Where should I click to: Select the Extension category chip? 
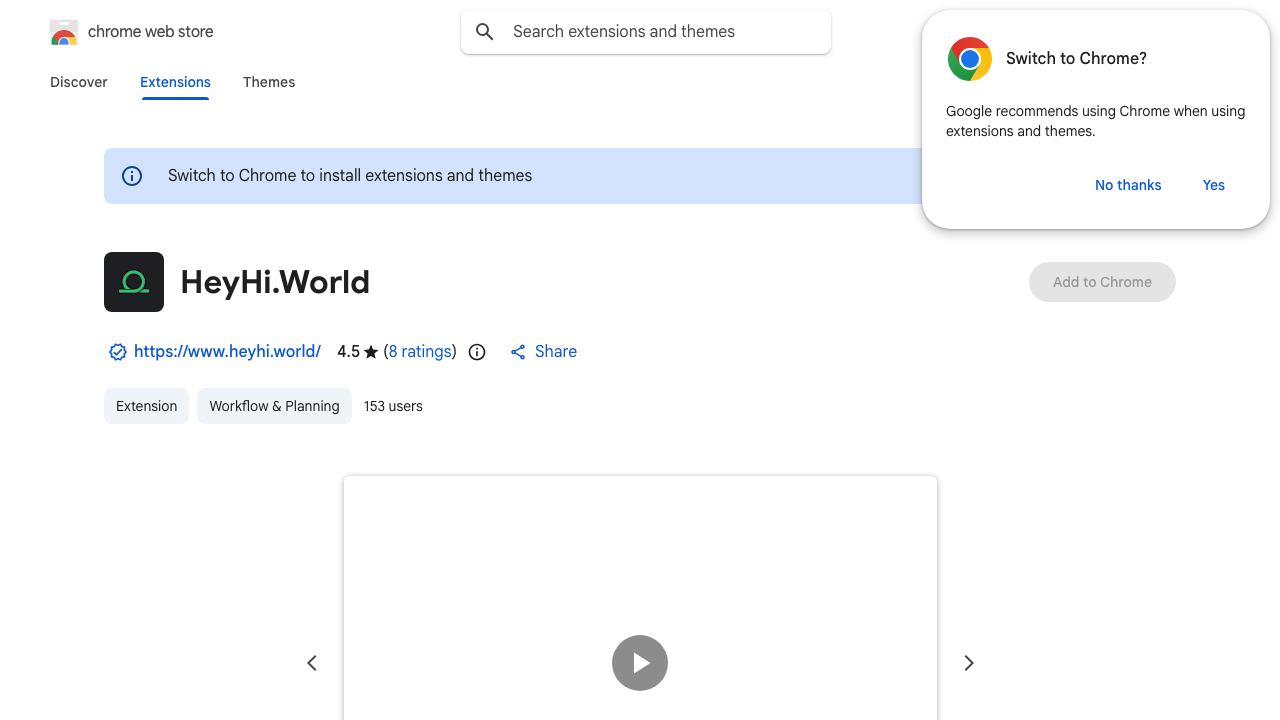(146, 406)
